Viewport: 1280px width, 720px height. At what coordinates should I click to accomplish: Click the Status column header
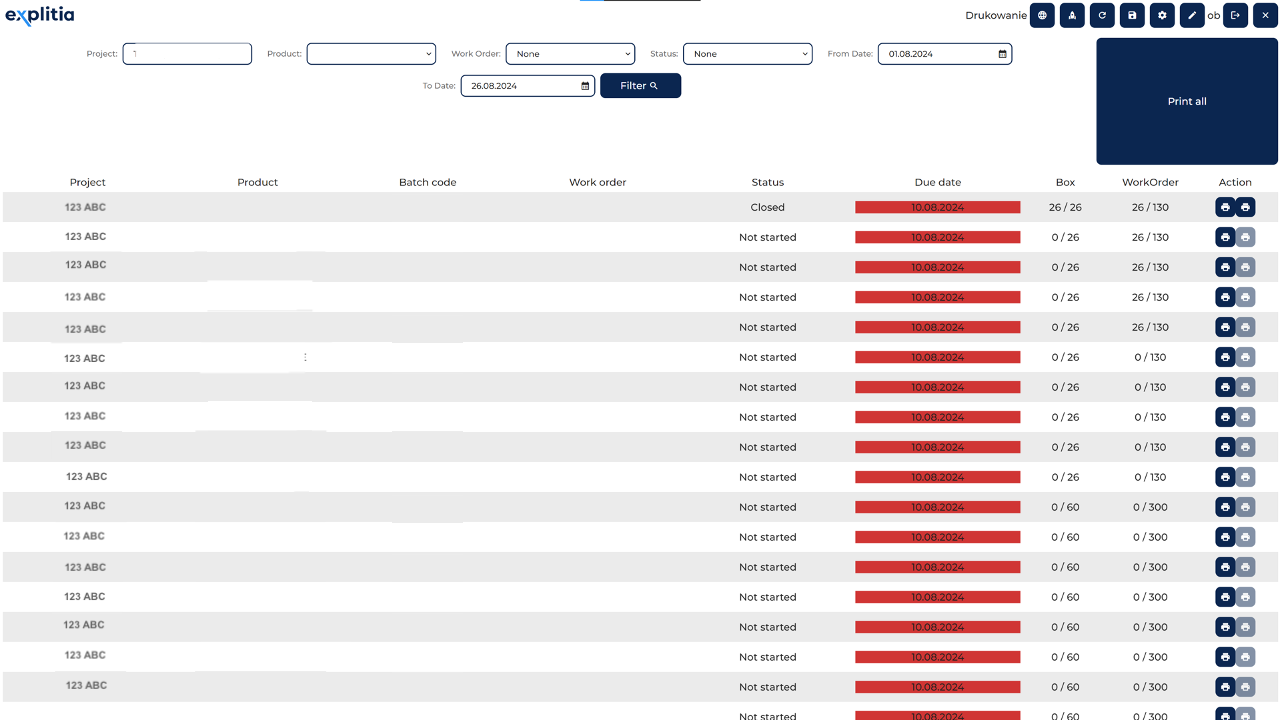(768, 182)
